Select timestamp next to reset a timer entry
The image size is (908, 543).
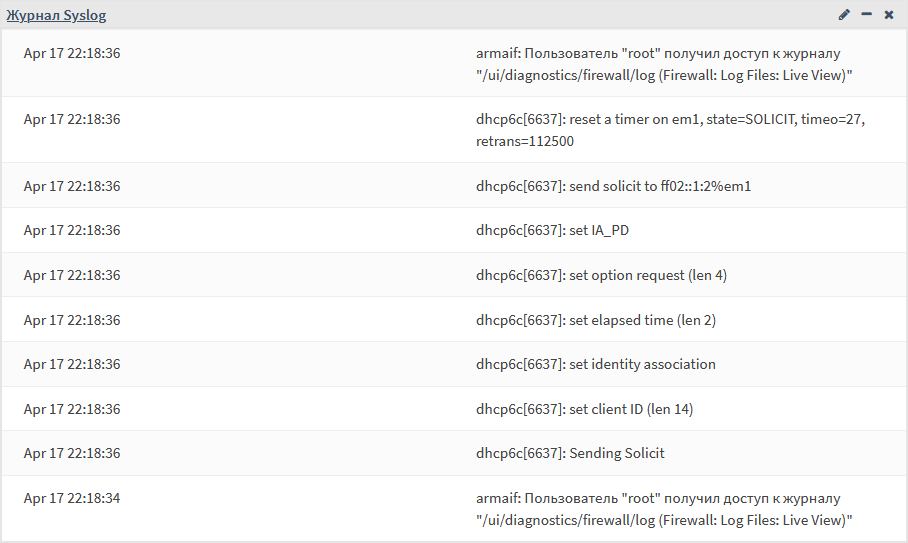(x=72, y=119)
